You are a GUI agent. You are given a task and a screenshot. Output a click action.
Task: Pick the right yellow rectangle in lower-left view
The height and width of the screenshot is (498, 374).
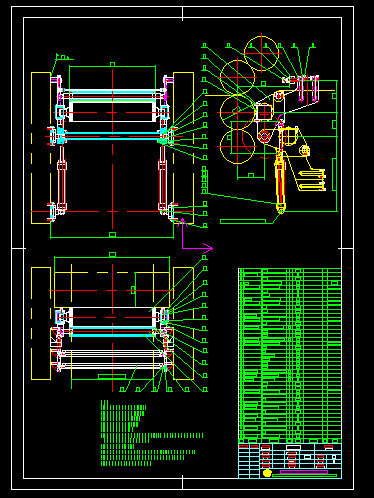click(x=183, y=323)
